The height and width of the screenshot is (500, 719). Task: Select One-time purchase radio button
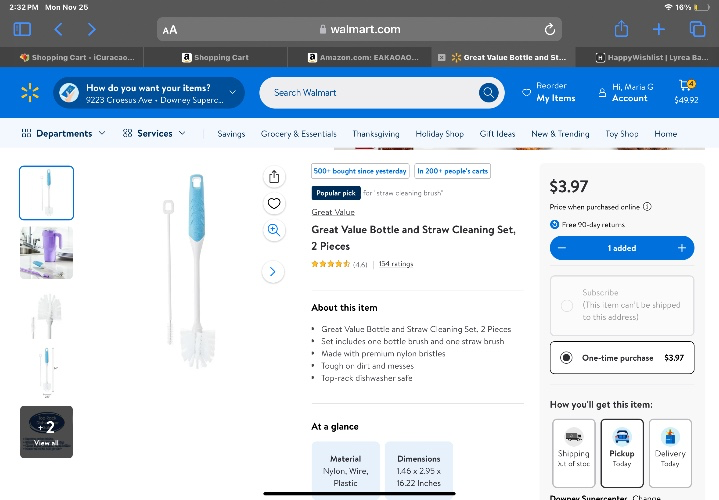(x=566, y=357)
